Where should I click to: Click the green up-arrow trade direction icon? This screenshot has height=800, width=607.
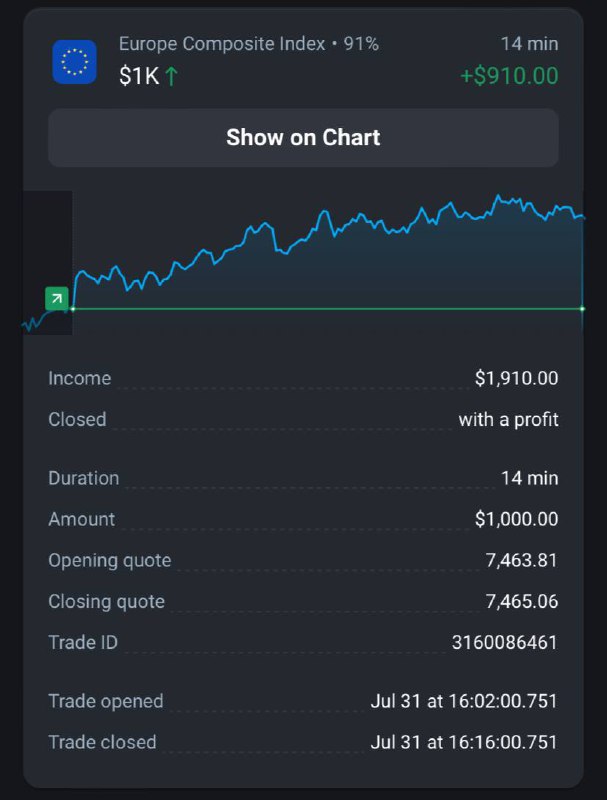(x=171, y=77)
